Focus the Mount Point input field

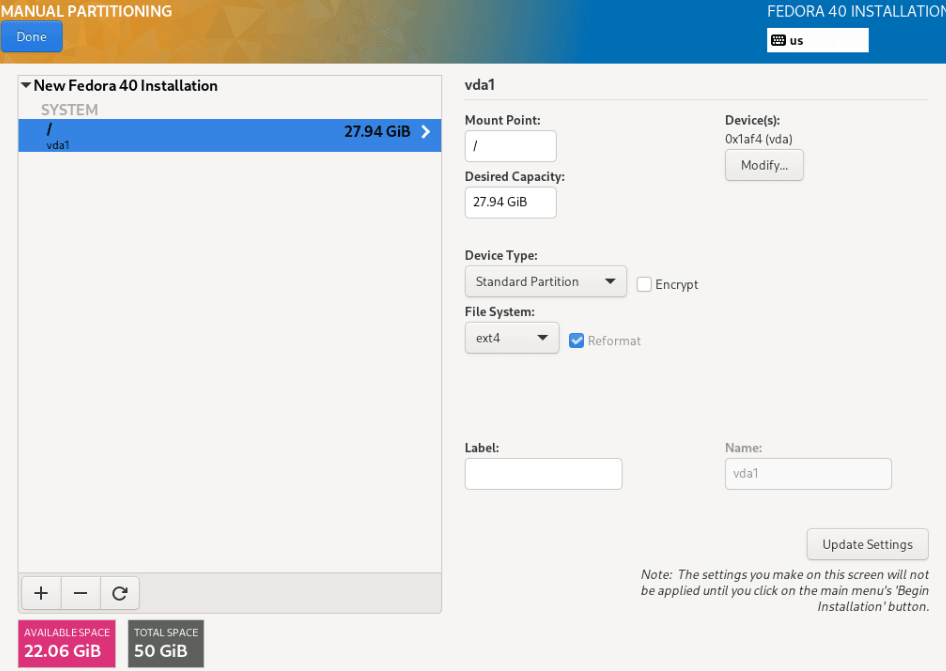(510, 146)
